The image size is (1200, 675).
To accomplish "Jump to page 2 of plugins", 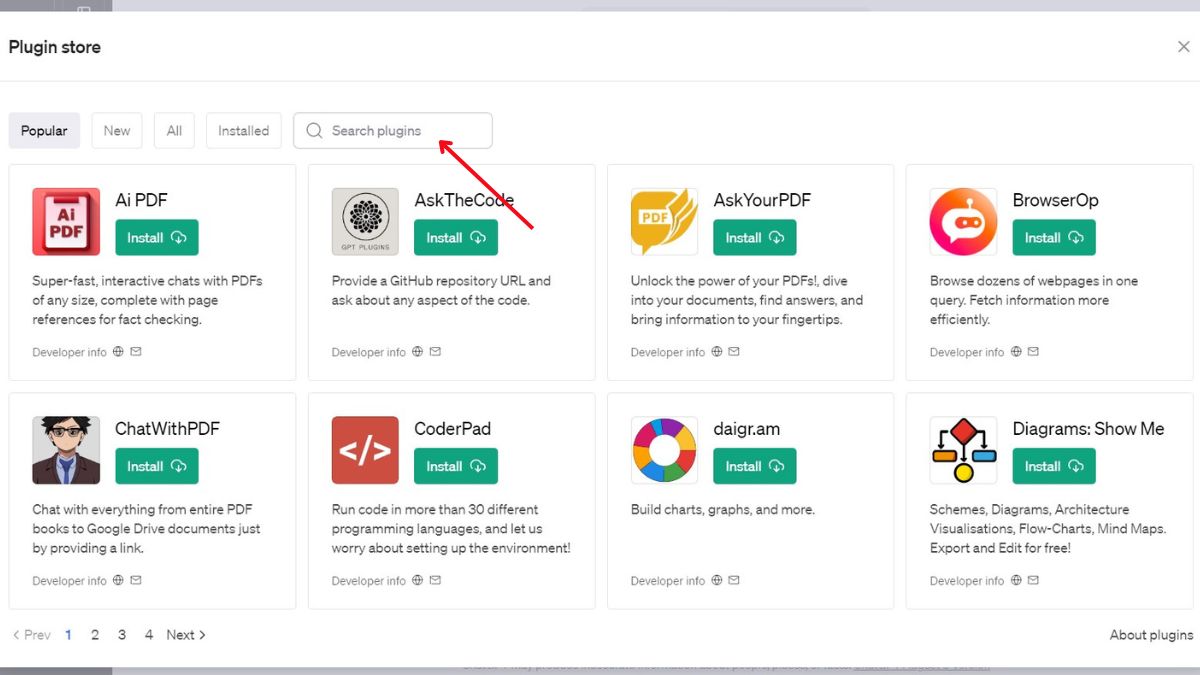I will (x=95, y=635).
